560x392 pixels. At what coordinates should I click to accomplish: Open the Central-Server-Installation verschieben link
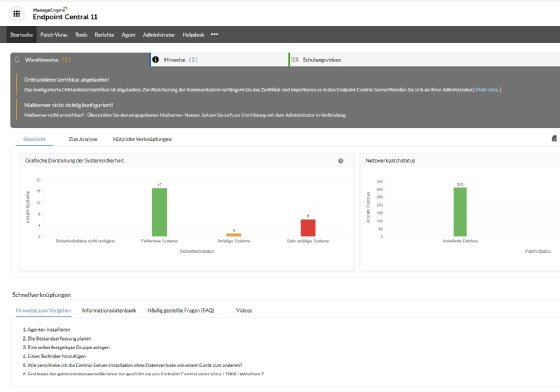tap(135, 365)
